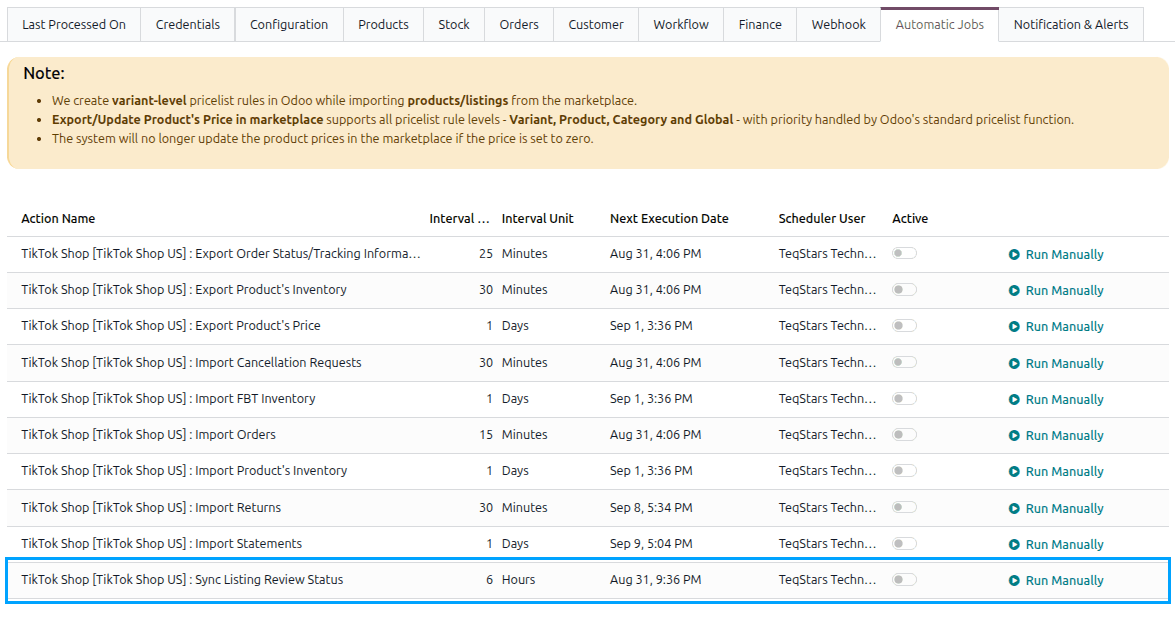
Task: Open the Orders tab
Action: [519, 24]
